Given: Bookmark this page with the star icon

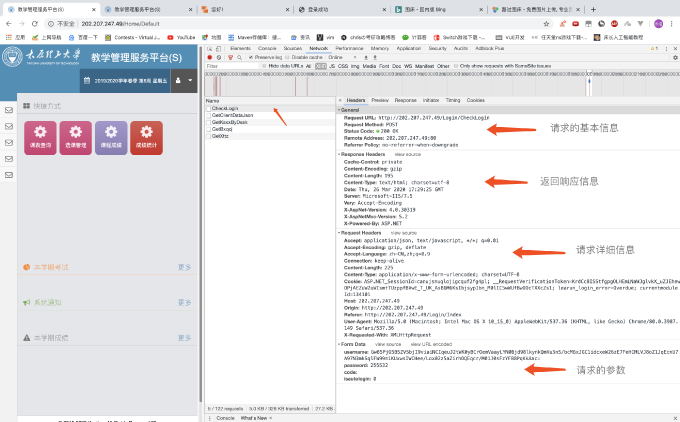Looking at the screenshot, I should [546, 24].
